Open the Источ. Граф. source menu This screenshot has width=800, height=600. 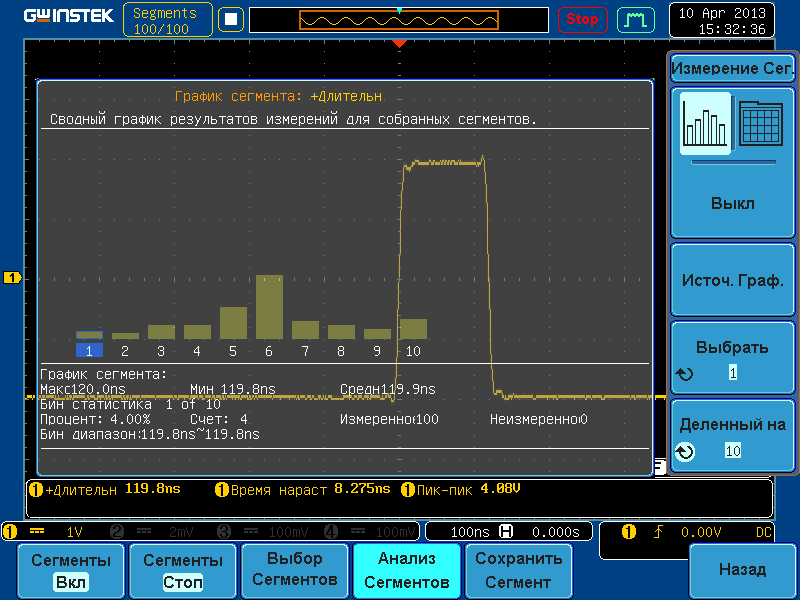click(x=732, y=281)
